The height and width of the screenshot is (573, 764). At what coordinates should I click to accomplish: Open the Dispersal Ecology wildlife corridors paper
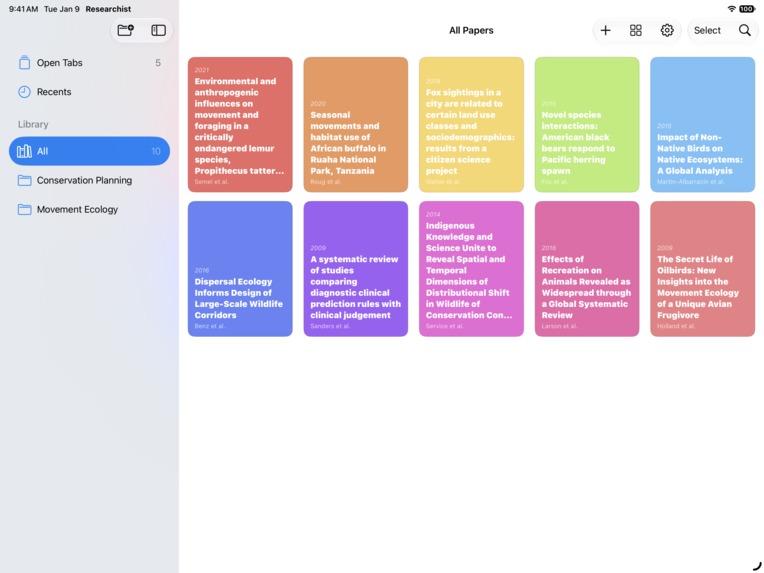(240, 269)
